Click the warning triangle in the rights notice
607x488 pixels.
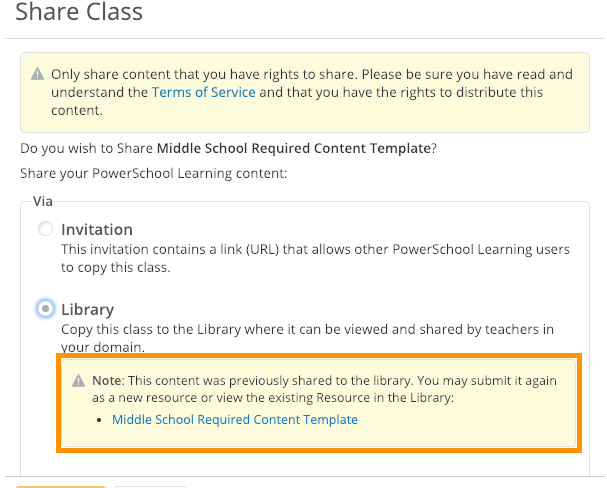[37, 75]
